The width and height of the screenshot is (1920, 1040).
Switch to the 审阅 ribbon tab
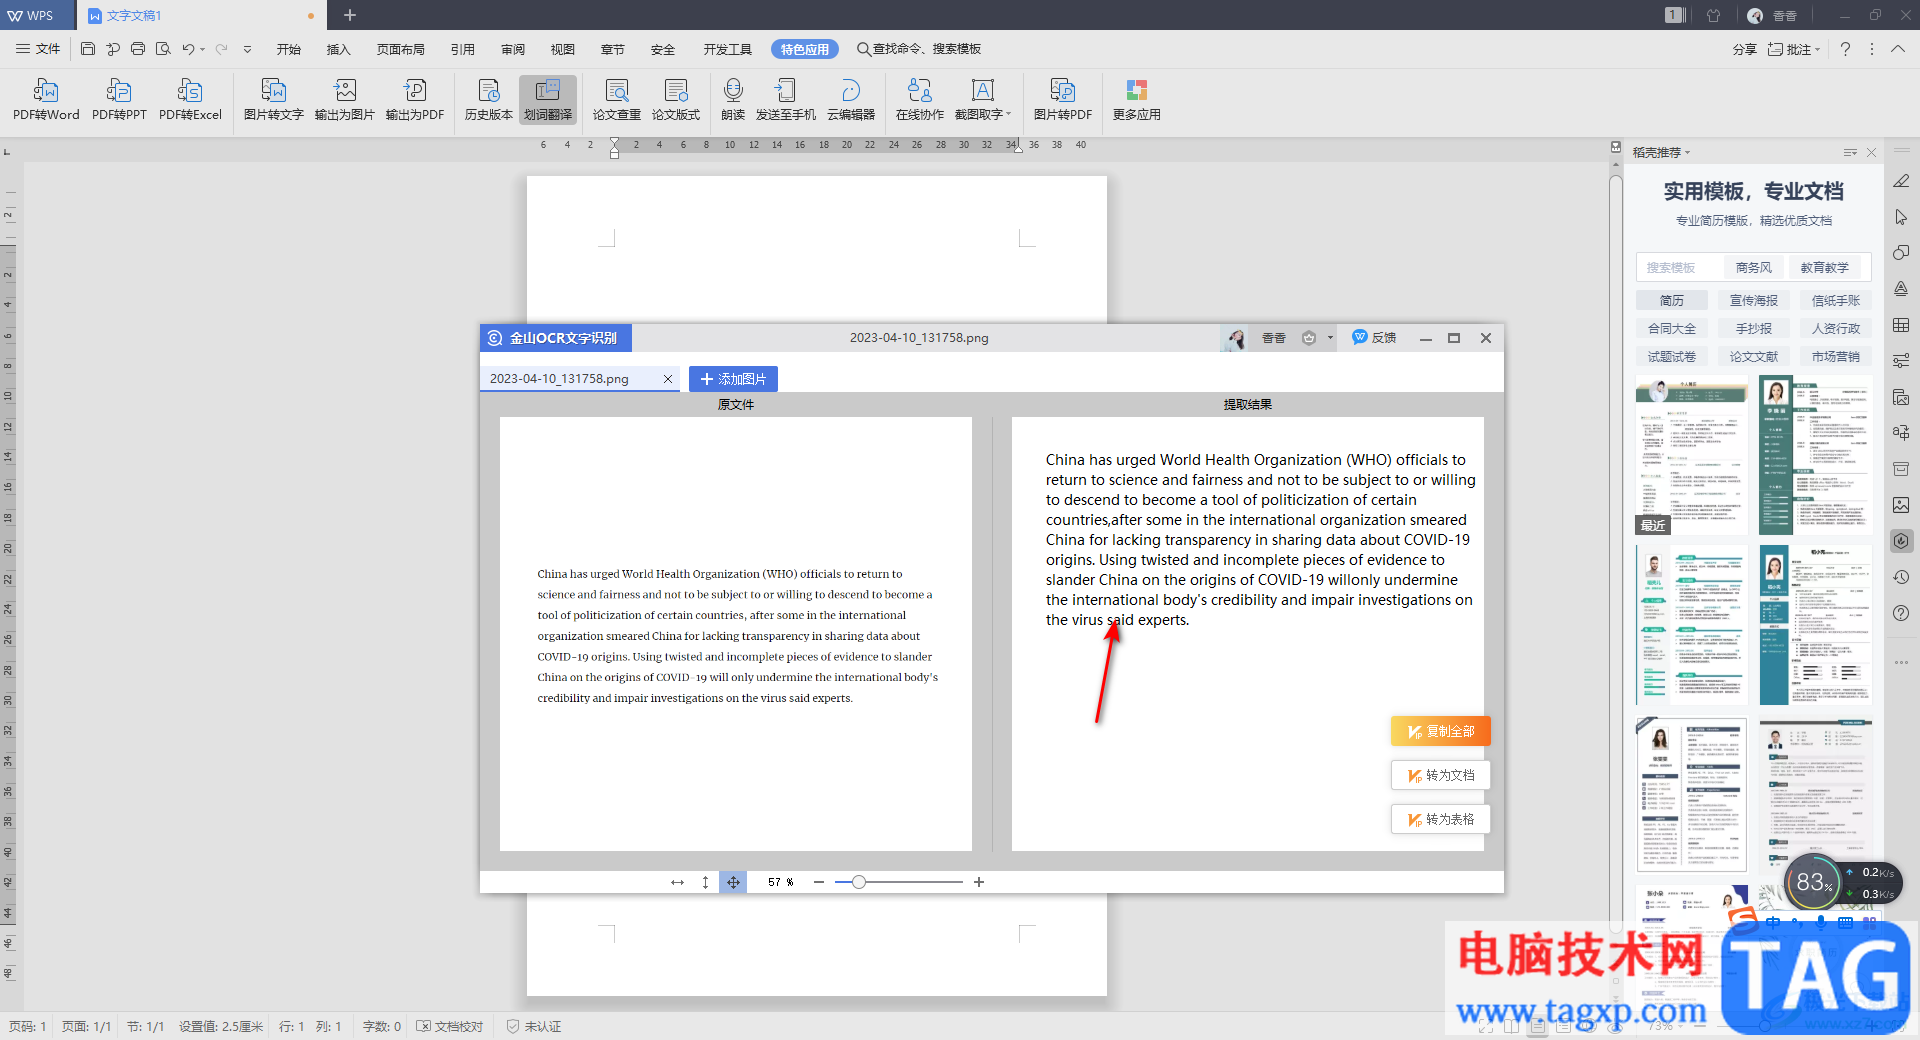coord(513,49)
